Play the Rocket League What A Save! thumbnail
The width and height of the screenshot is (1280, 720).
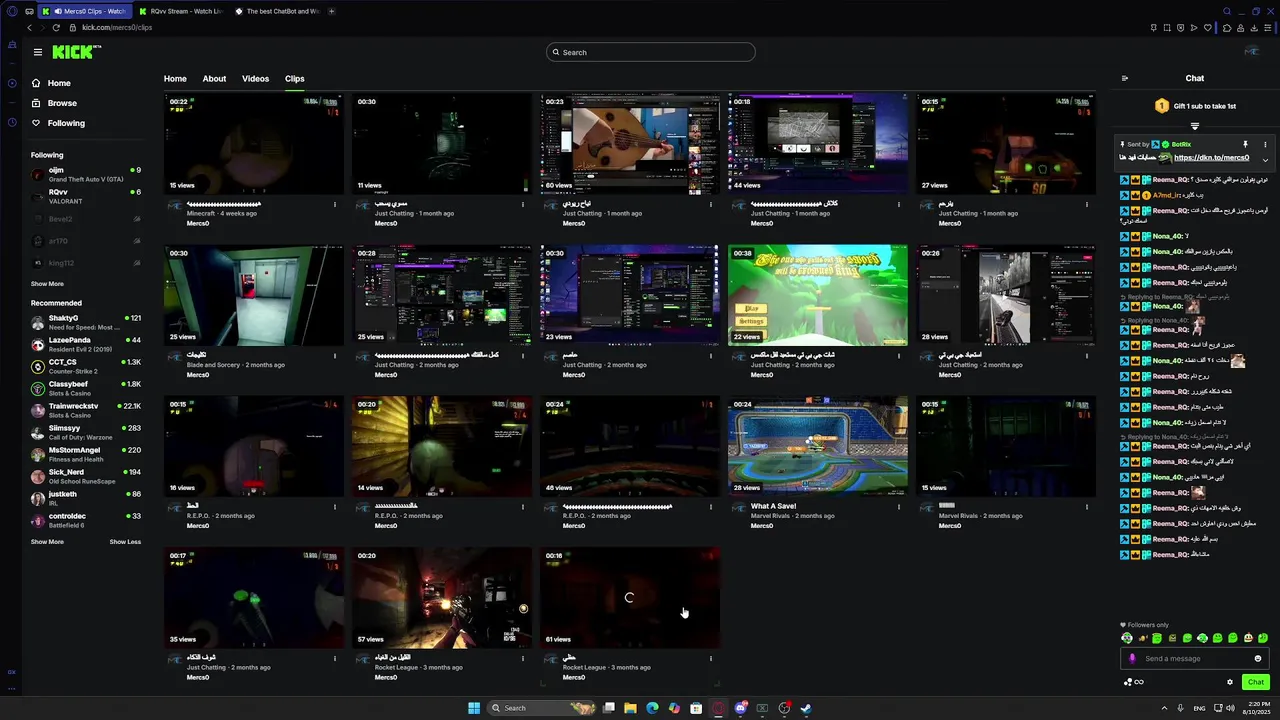coord(818,446)
